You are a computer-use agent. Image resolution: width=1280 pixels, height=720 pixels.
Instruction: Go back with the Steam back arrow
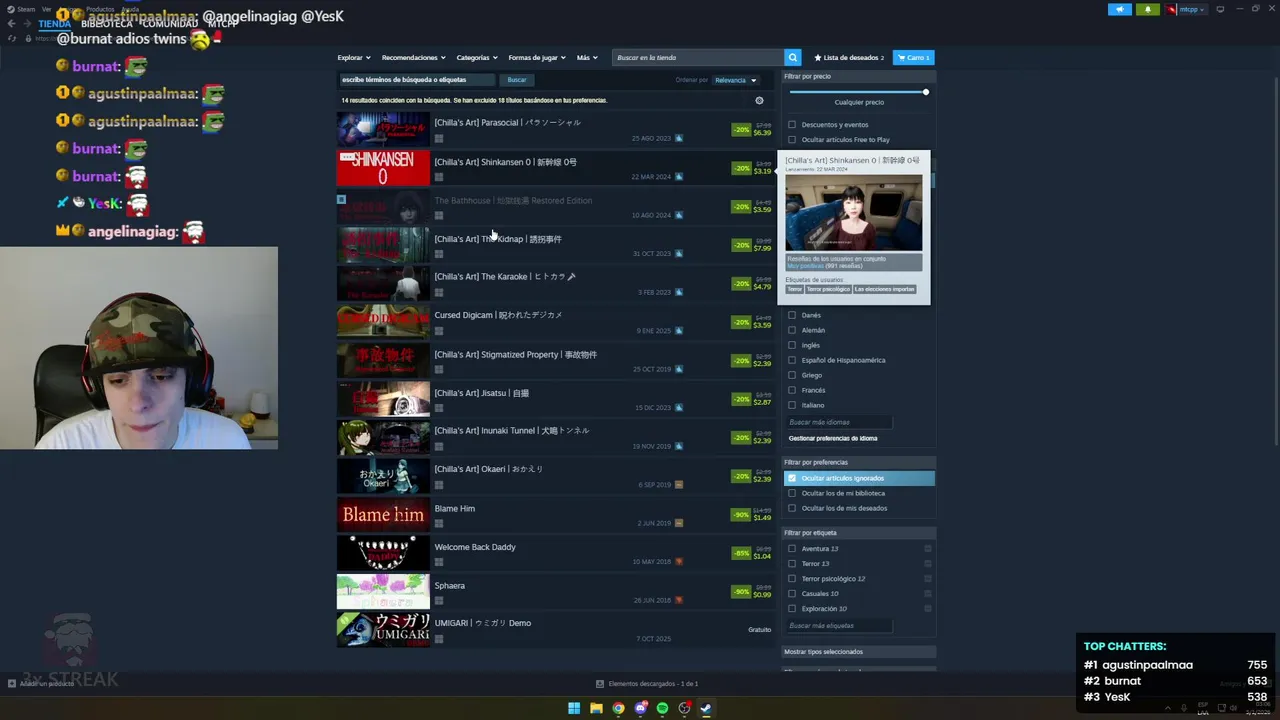point(12,23)
